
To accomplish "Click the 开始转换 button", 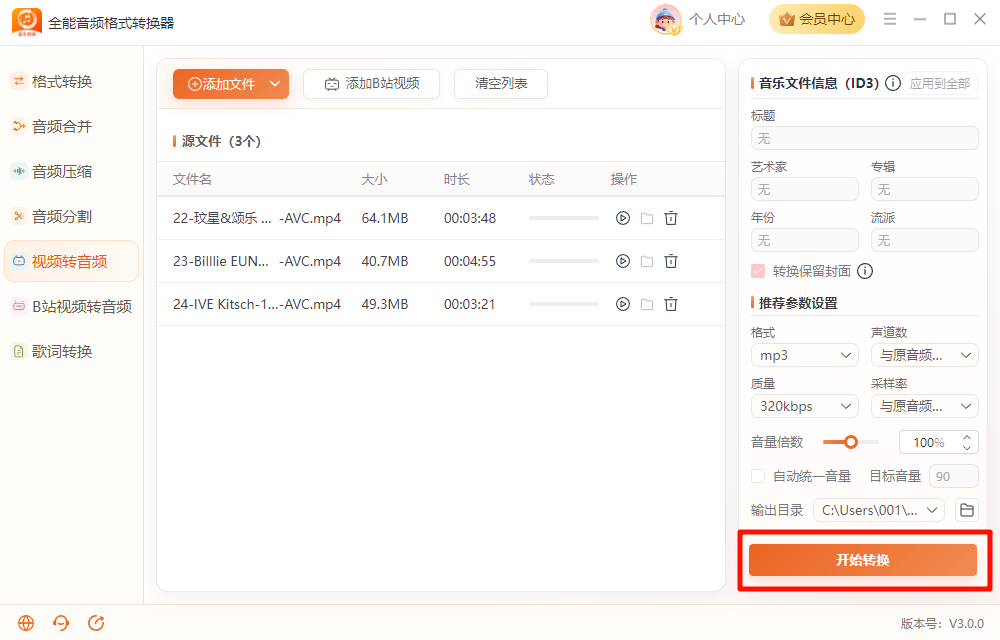I will coord(863,560).
